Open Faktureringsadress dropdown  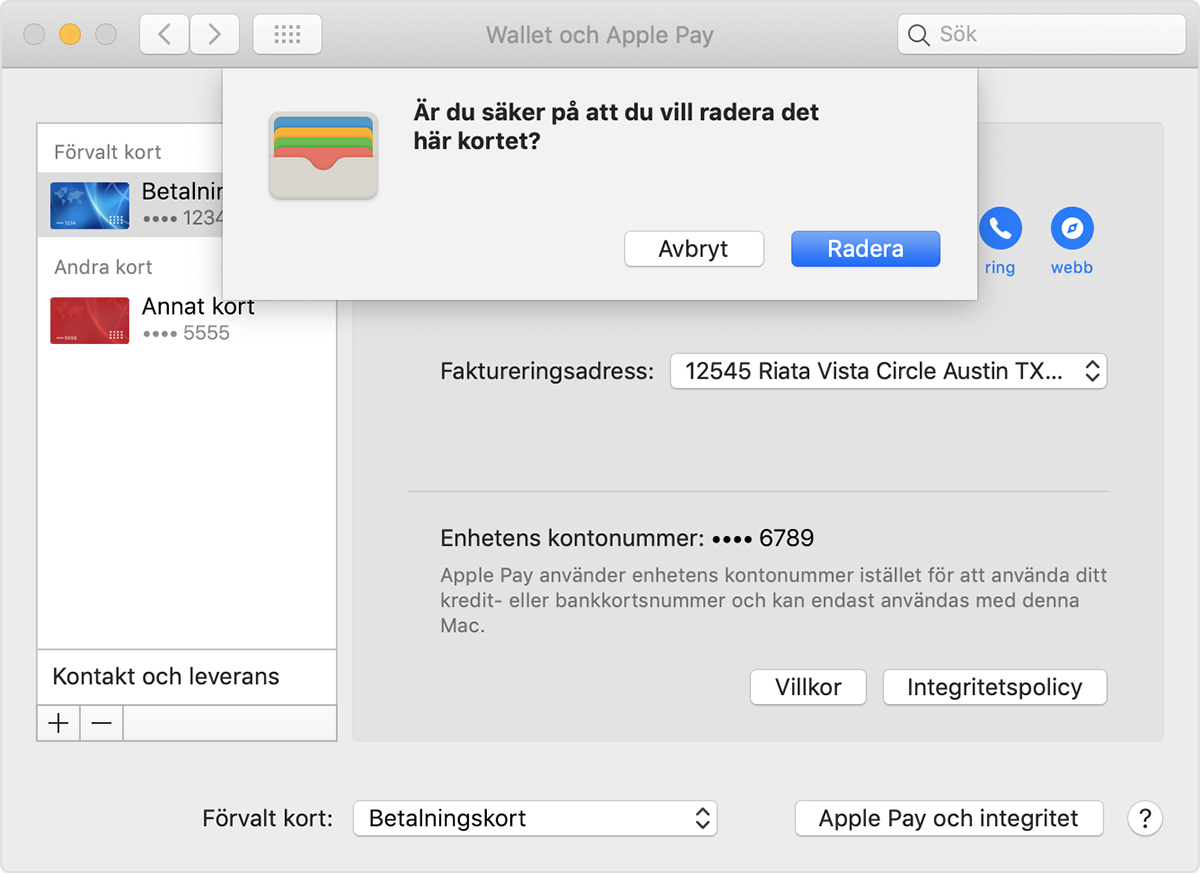coord(888,371)
